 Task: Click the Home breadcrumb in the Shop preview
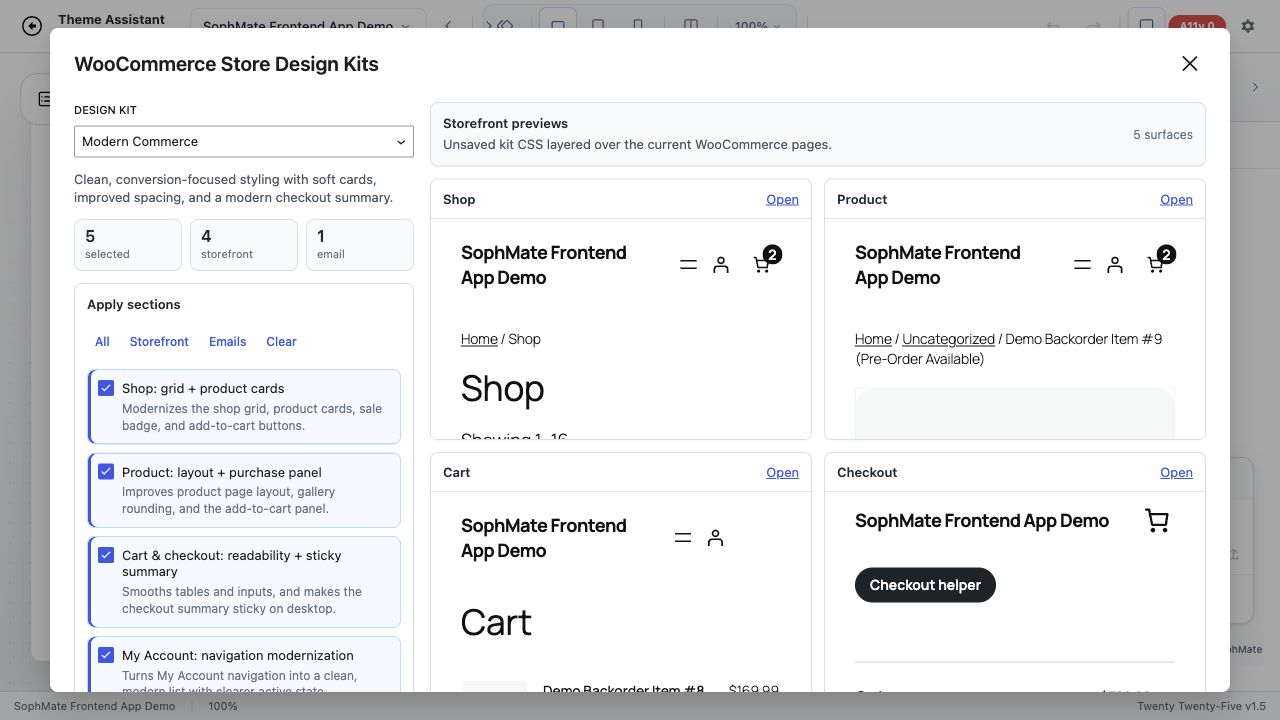click(x=479, y=339)
